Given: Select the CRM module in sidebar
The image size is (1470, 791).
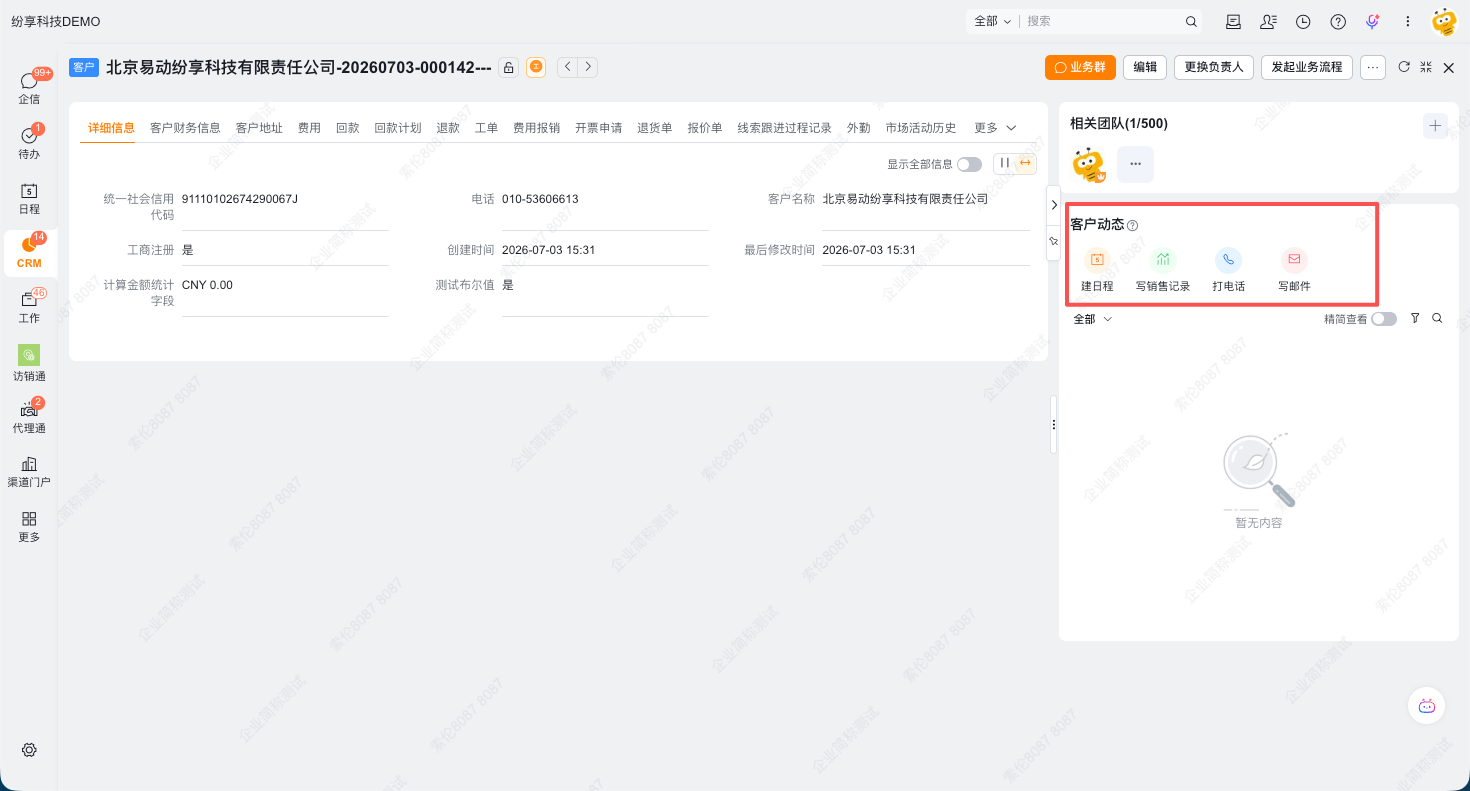Looking at the screenshot, I should (x=29, y=252).
